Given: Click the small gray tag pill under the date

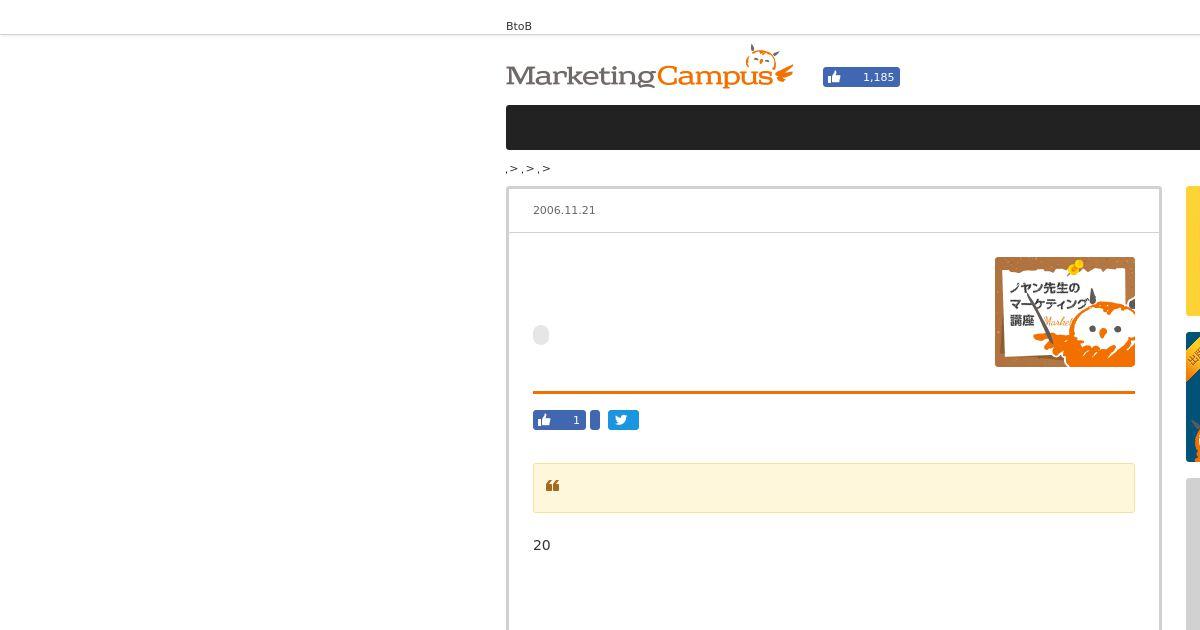Looking at the screenshot, I should point(541,335).
